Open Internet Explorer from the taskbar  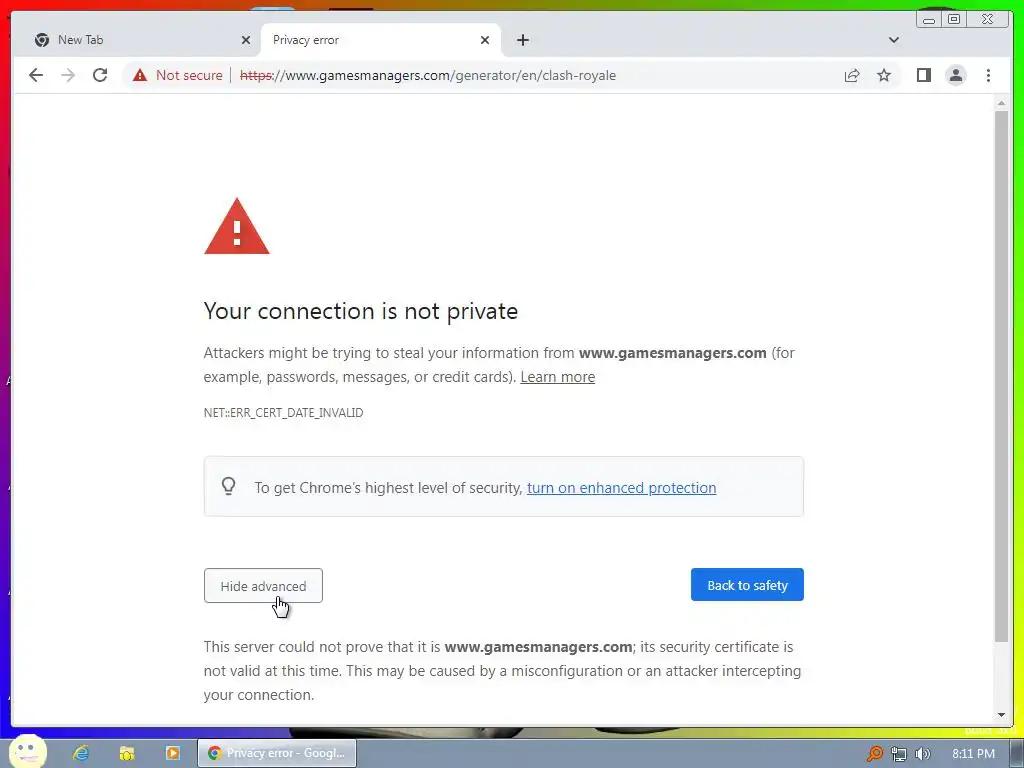pos(81,753)
